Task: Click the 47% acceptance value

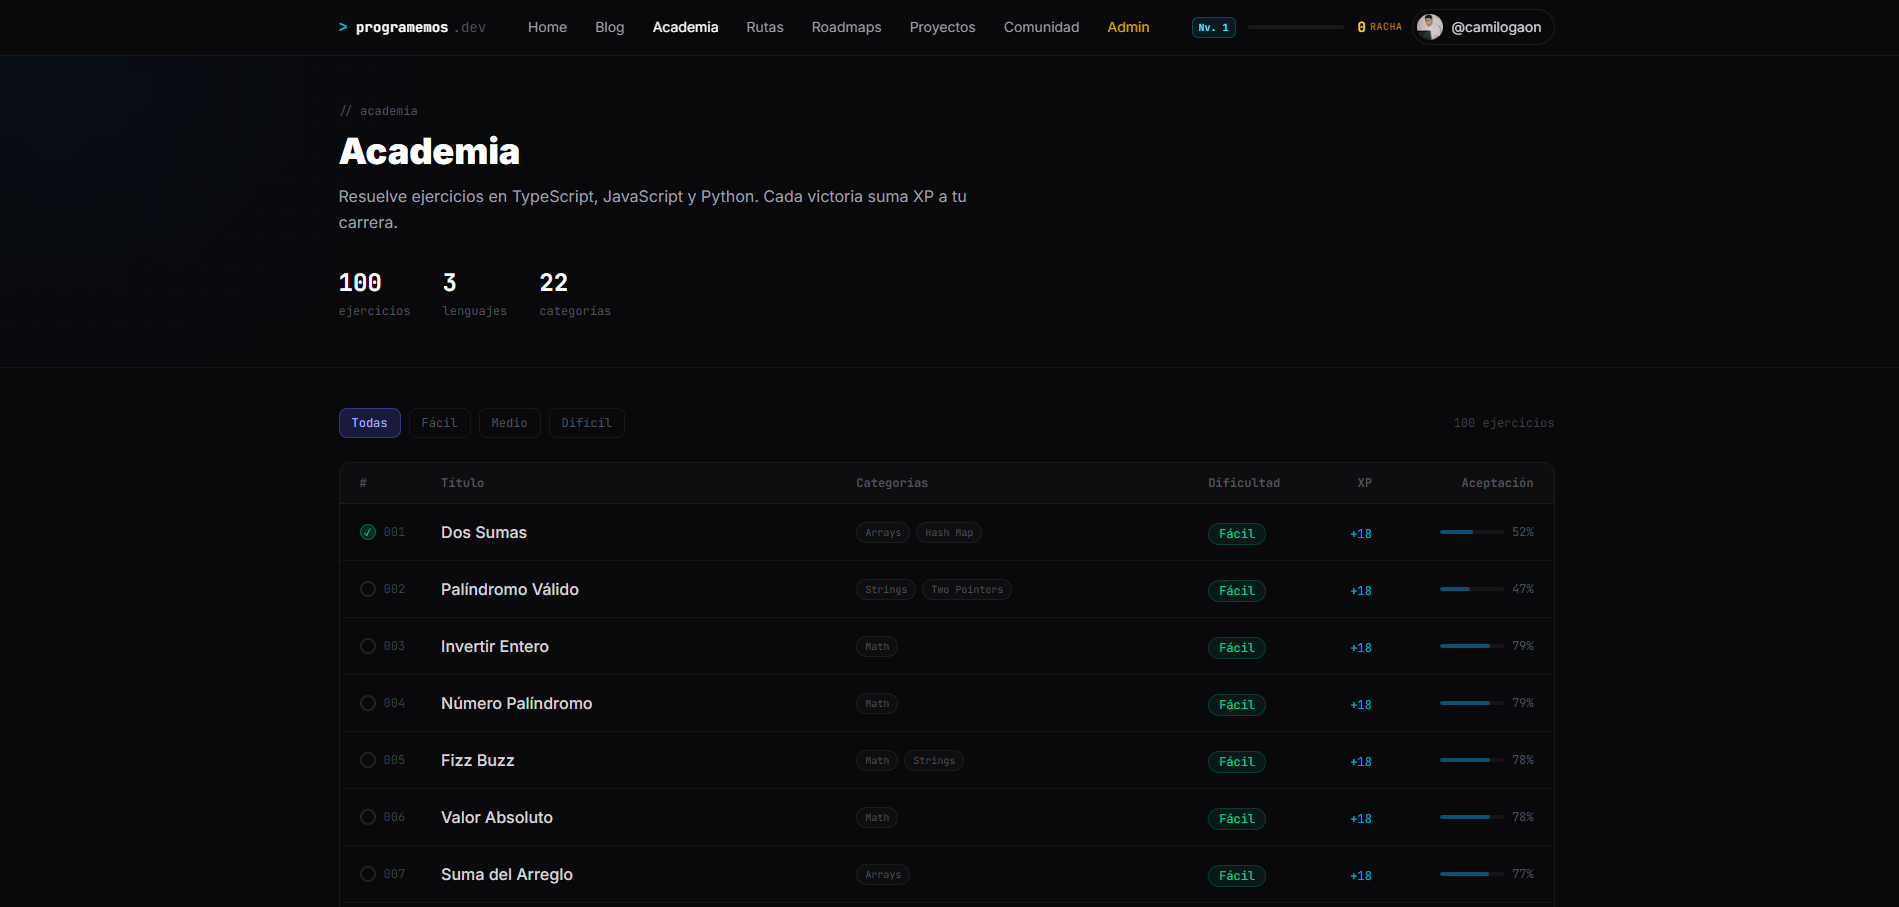Action: click(1523, 589)
